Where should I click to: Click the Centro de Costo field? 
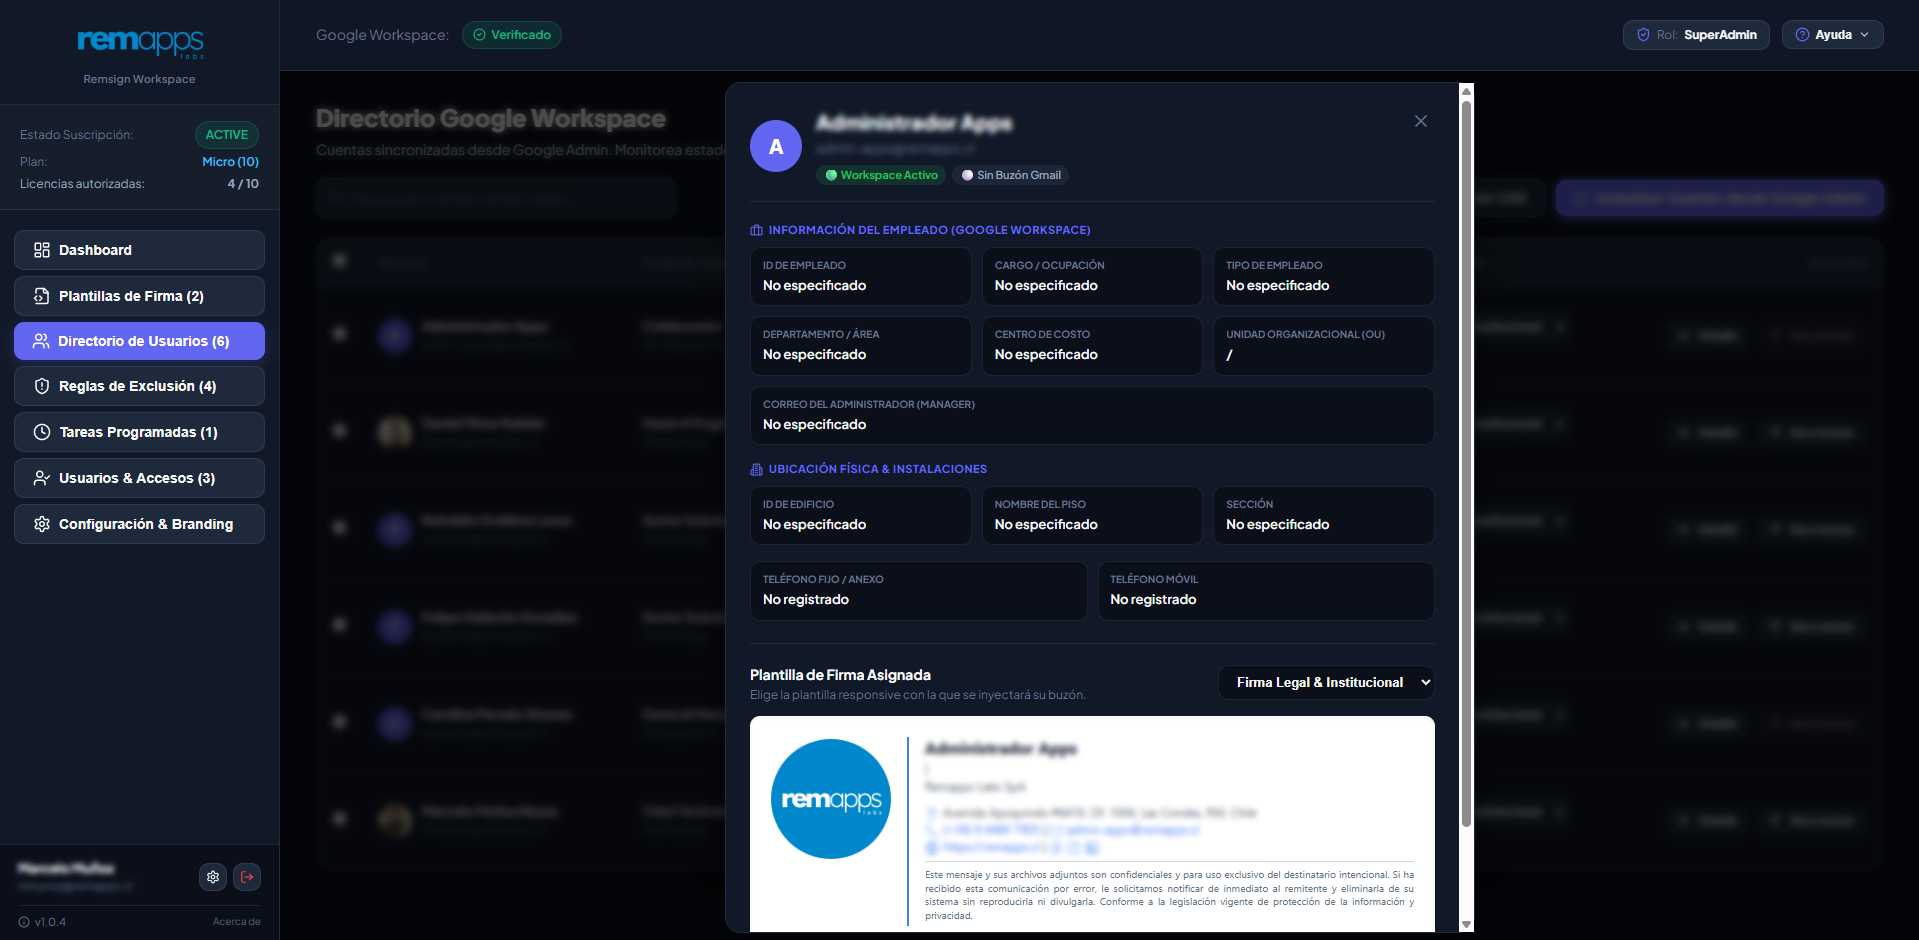(1092, 346)
